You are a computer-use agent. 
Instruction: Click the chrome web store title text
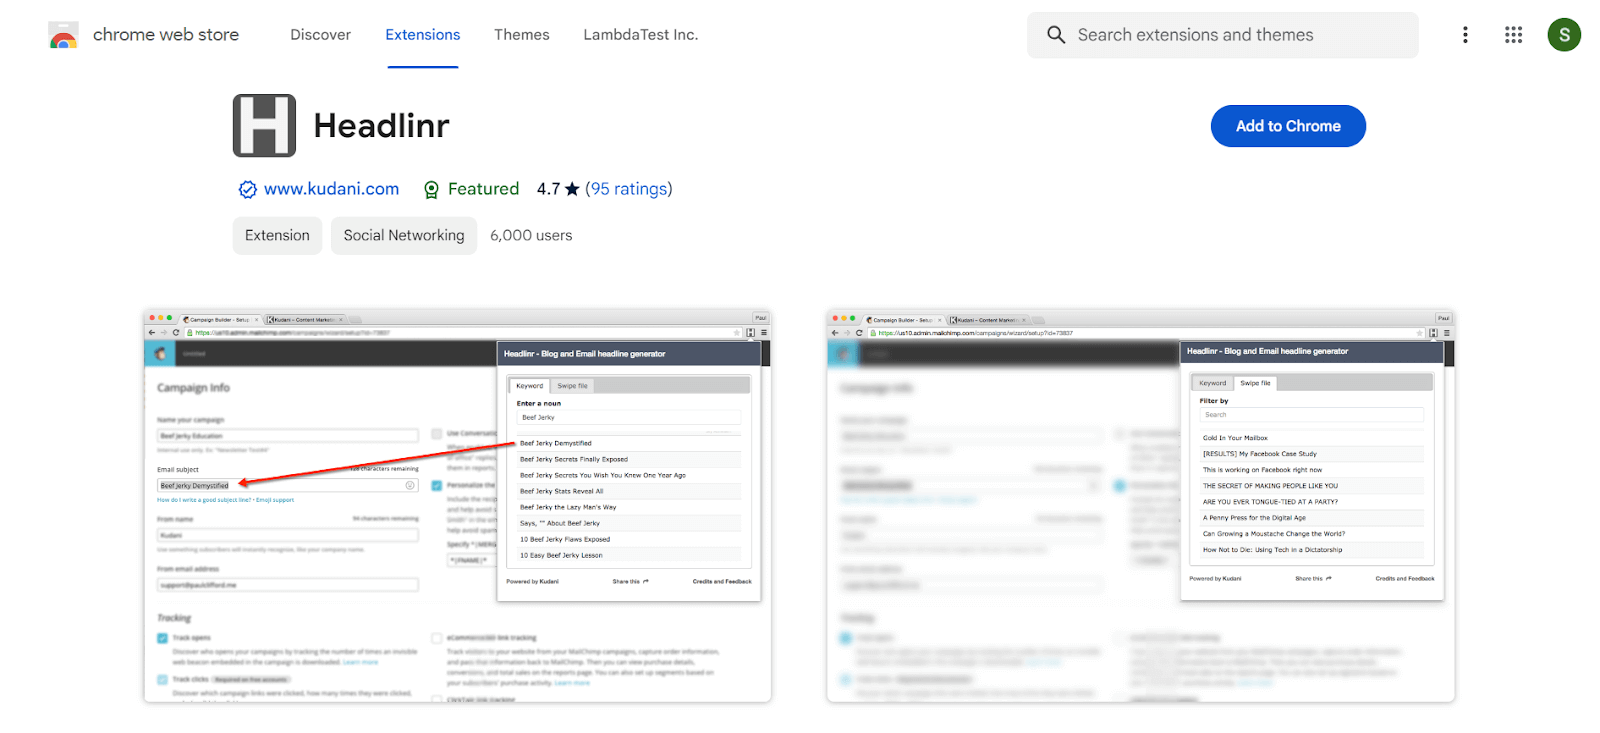(166, 35)
